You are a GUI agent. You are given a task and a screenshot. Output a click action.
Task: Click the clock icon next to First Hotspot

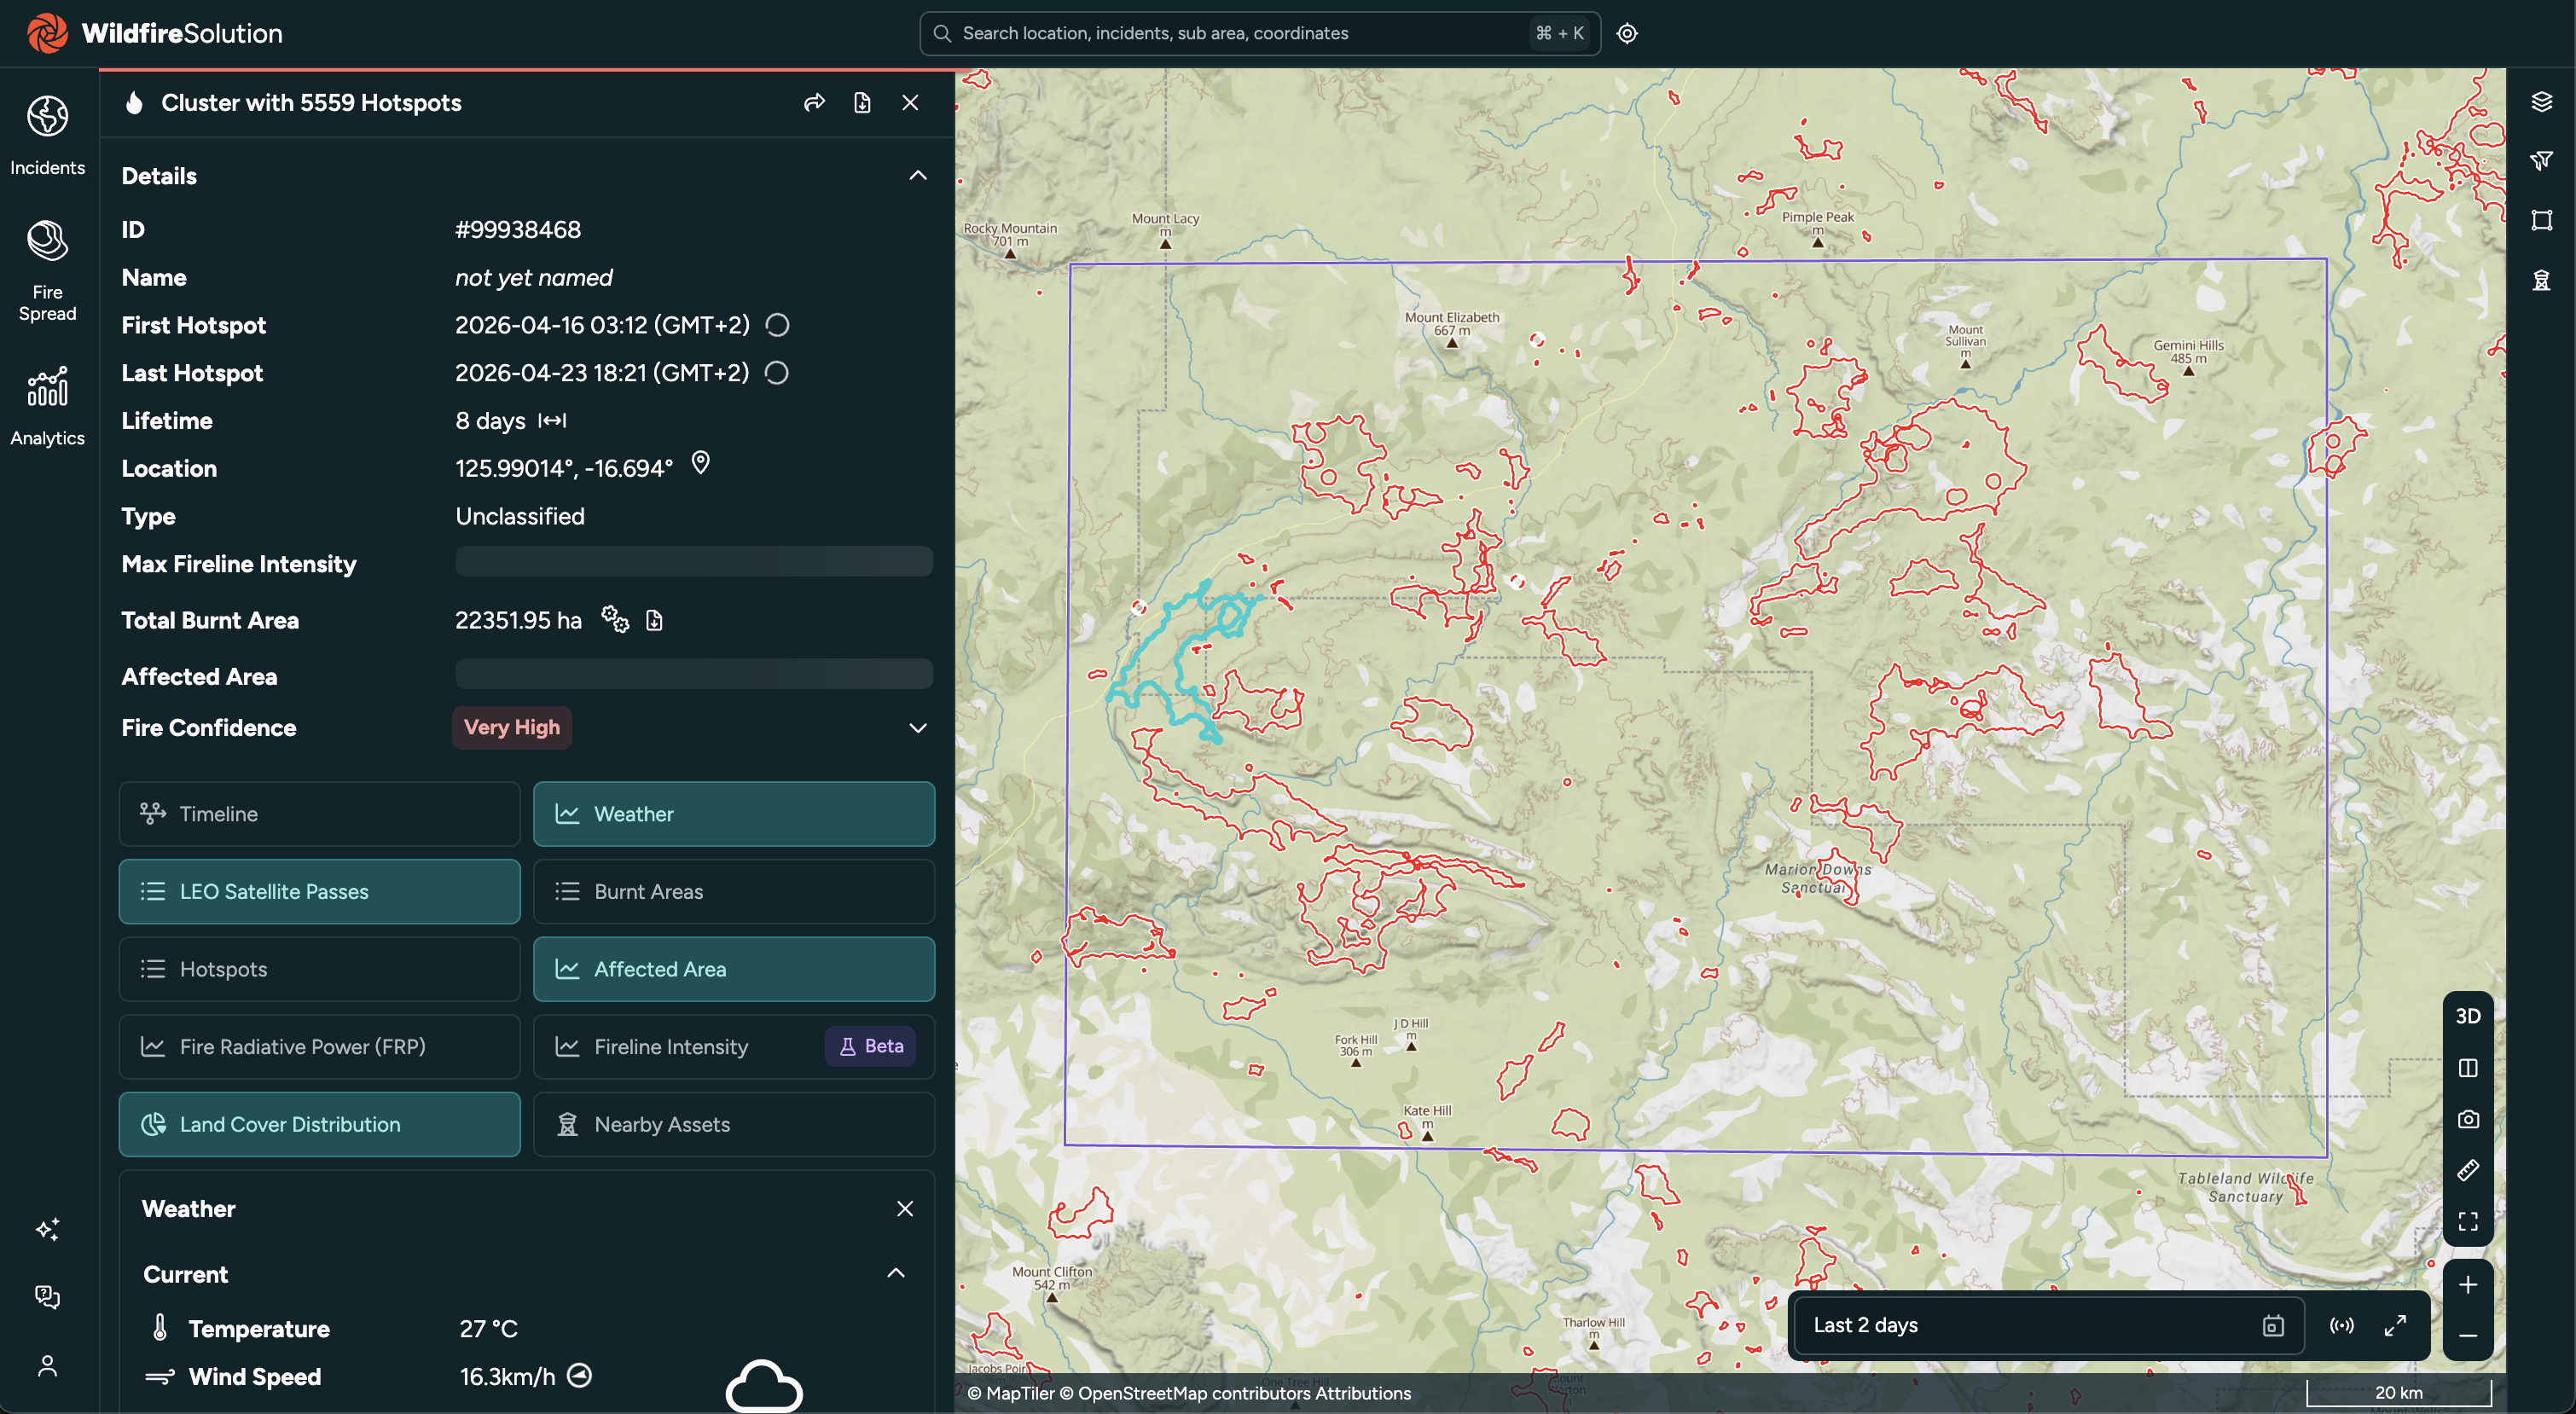777,325
